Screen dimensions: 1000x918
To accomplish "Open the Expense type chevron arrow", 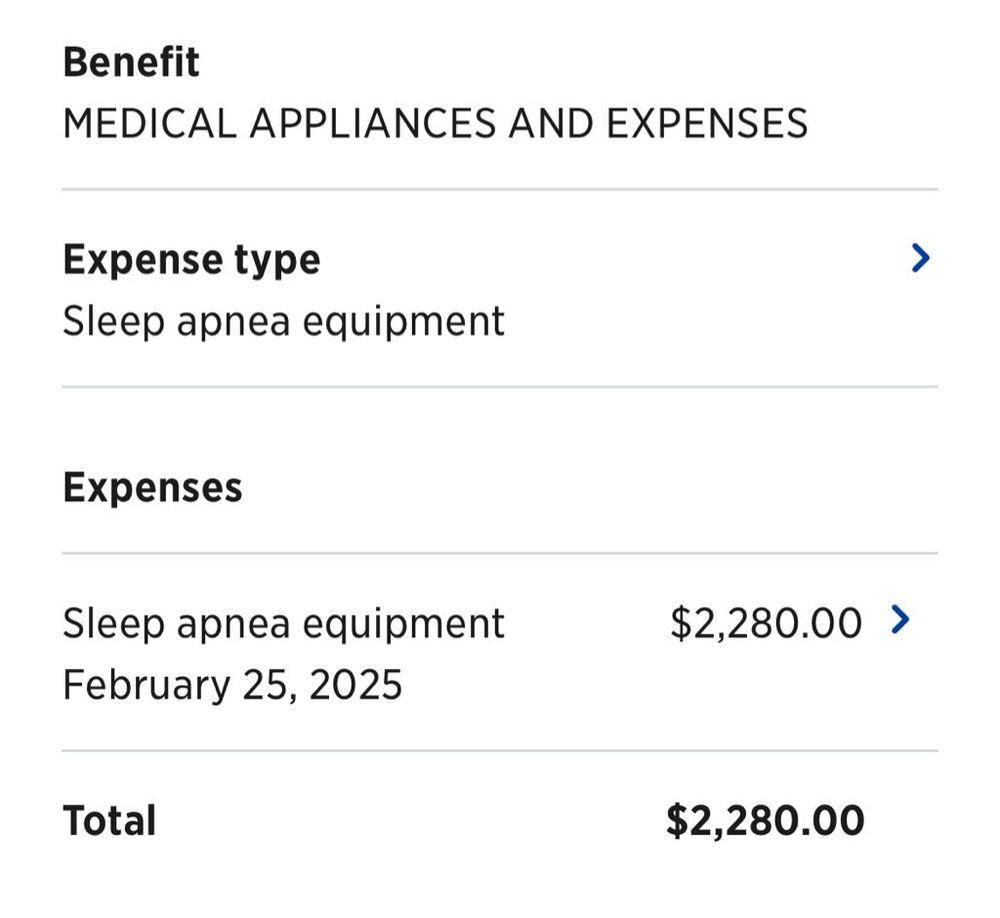I will pyautogui.click(x=921, y=259).
